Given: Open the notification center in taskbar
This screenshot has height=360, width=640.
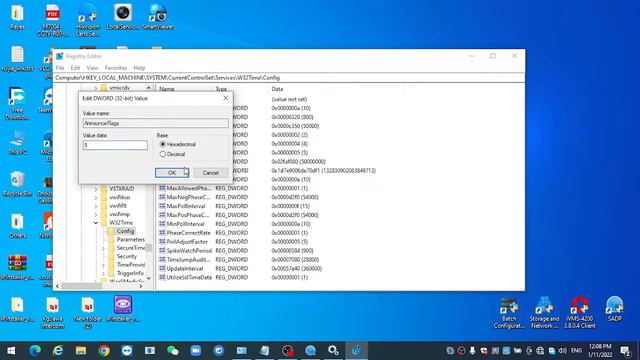Looking at the screenshot, I should (x=625, y=351).
